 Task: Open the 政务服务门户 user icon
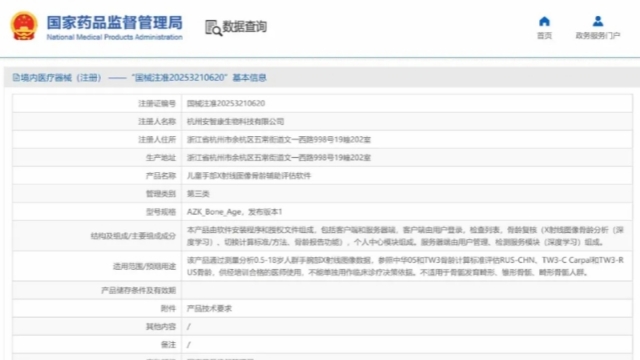598,21
